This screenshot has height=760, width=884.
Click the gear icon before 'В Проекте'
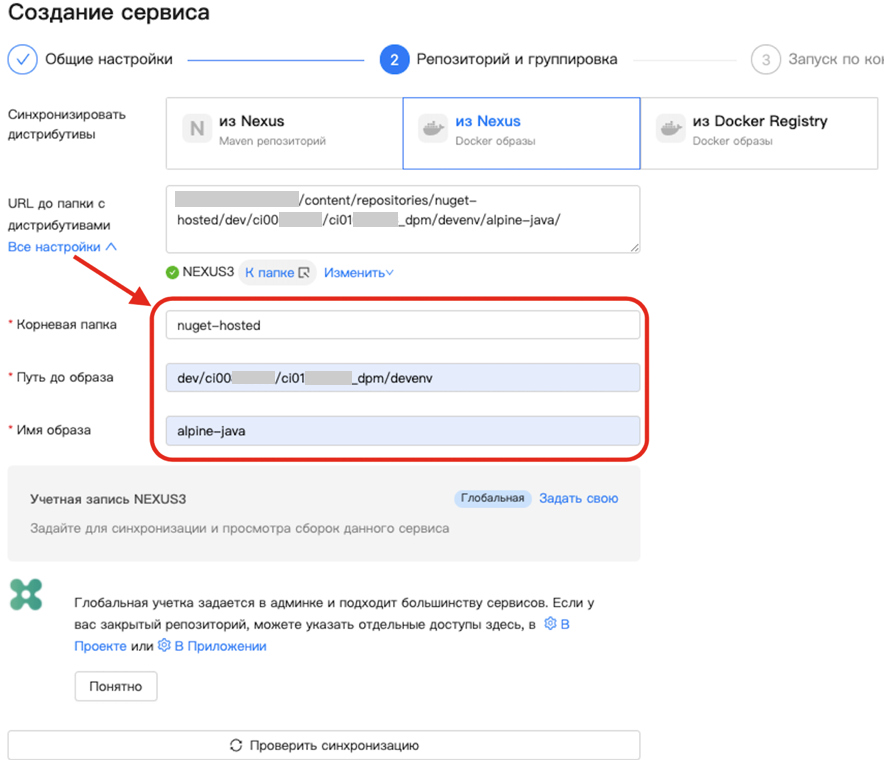pyautogui.click(x=549, y=624)
